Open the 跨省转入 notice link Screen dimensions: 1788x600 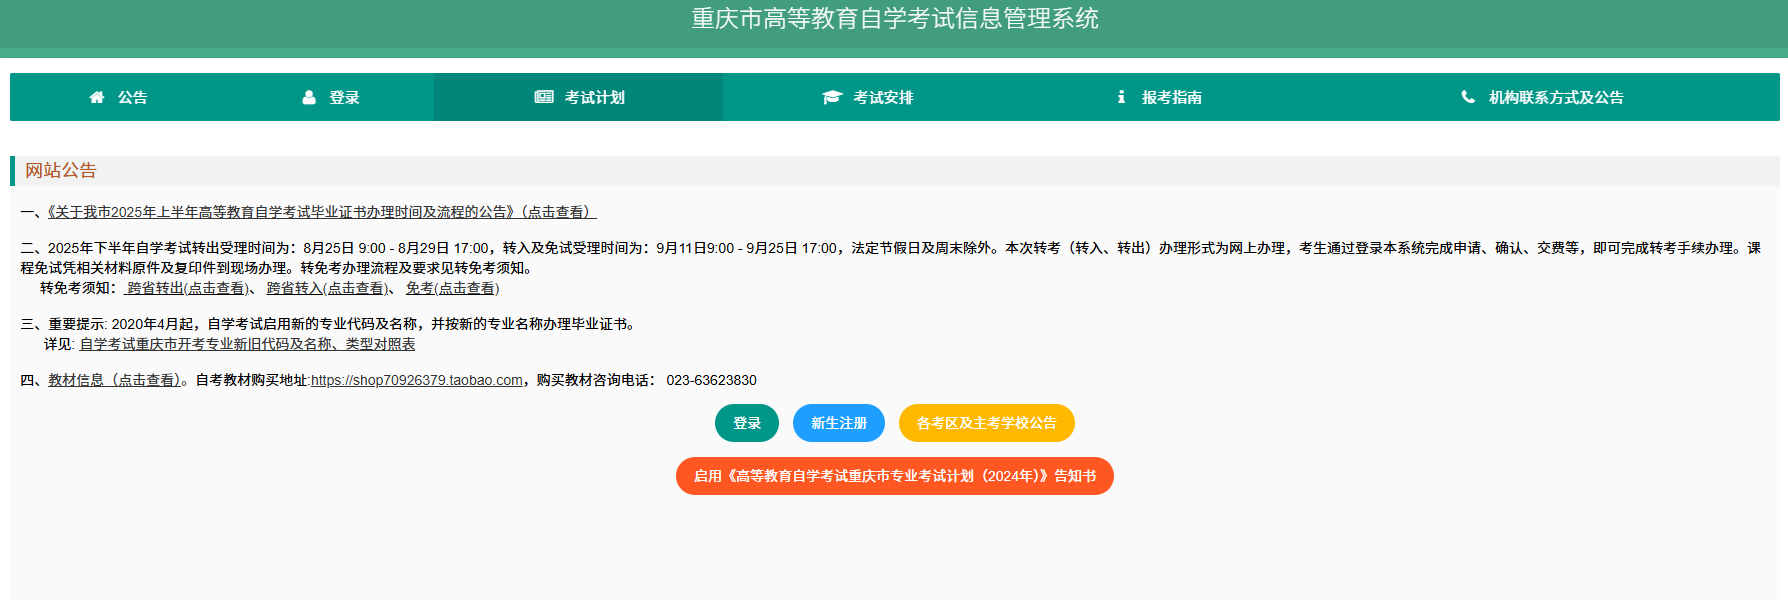(326, 288)
